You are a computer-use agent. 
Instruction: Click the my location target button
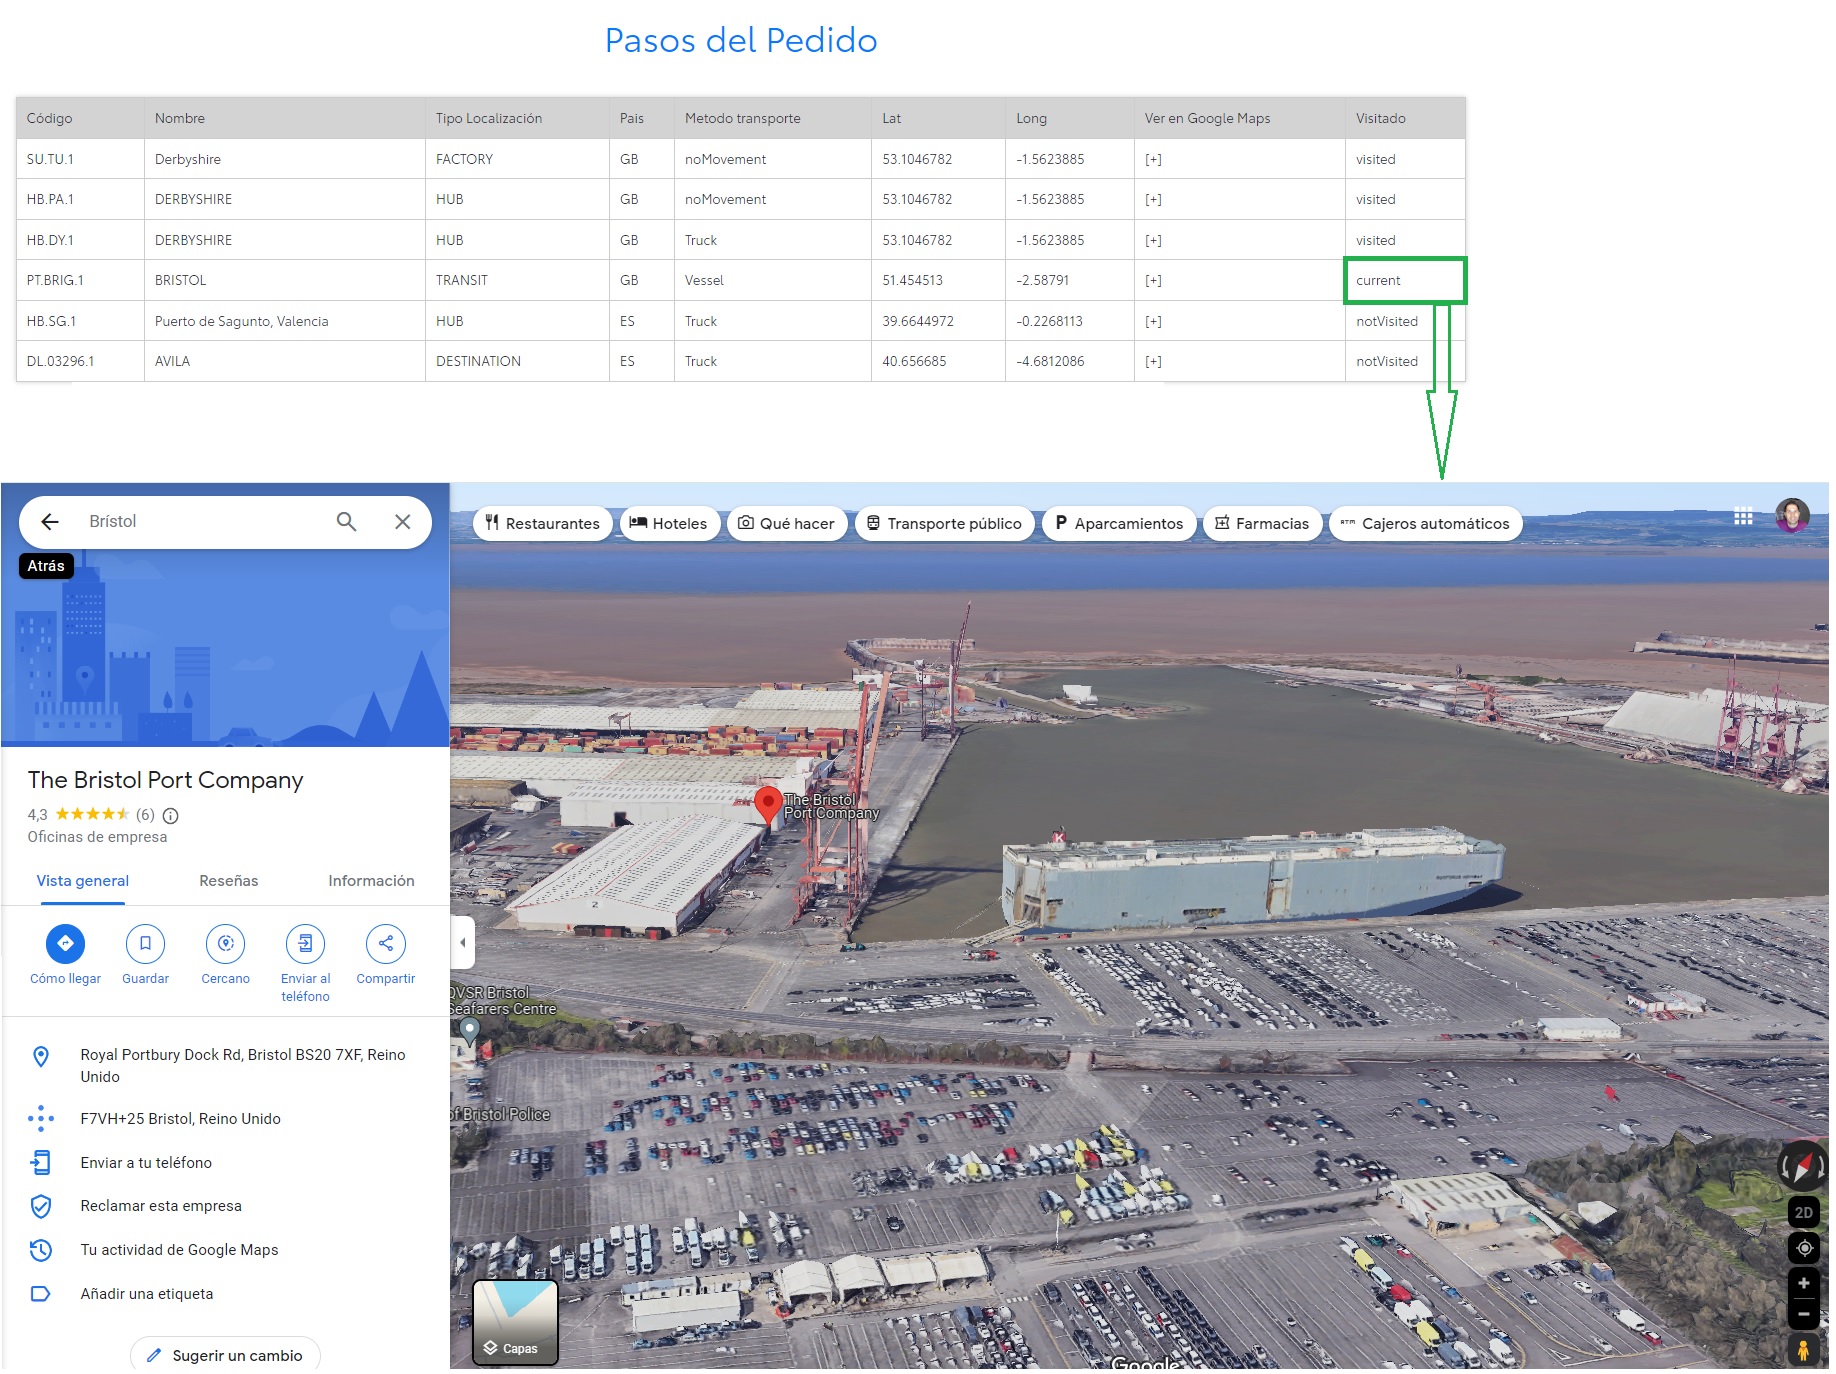[1803, 1249]
